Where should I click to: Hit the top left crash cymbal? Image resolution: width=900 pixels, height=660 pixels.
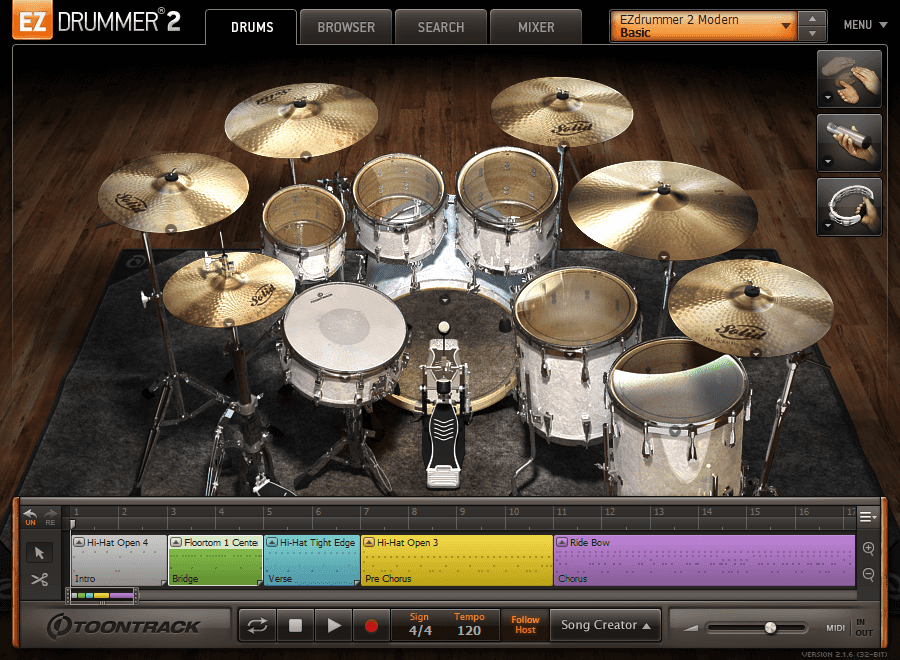(x=301, y=119)
